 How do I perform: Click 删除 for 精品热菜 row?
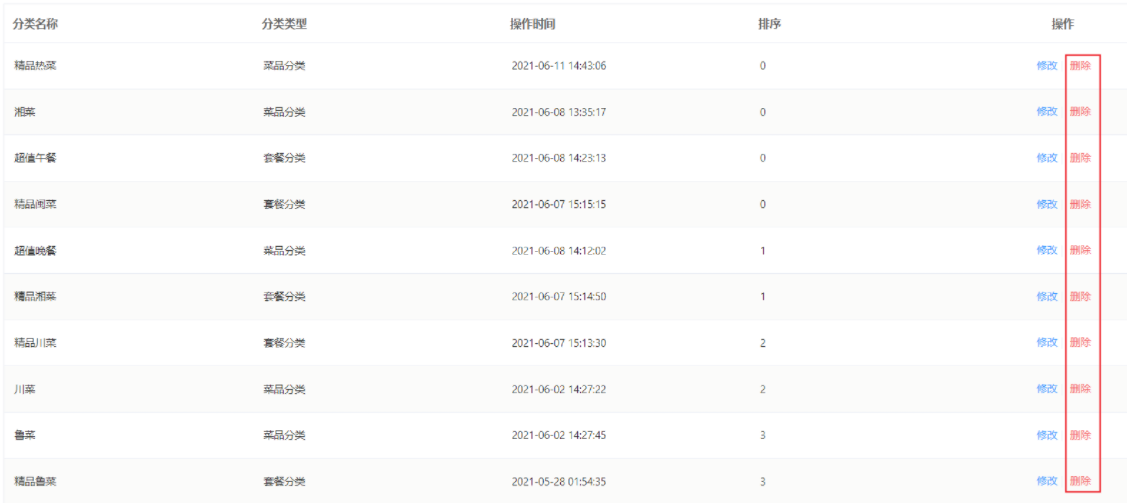pos(1080,65)
